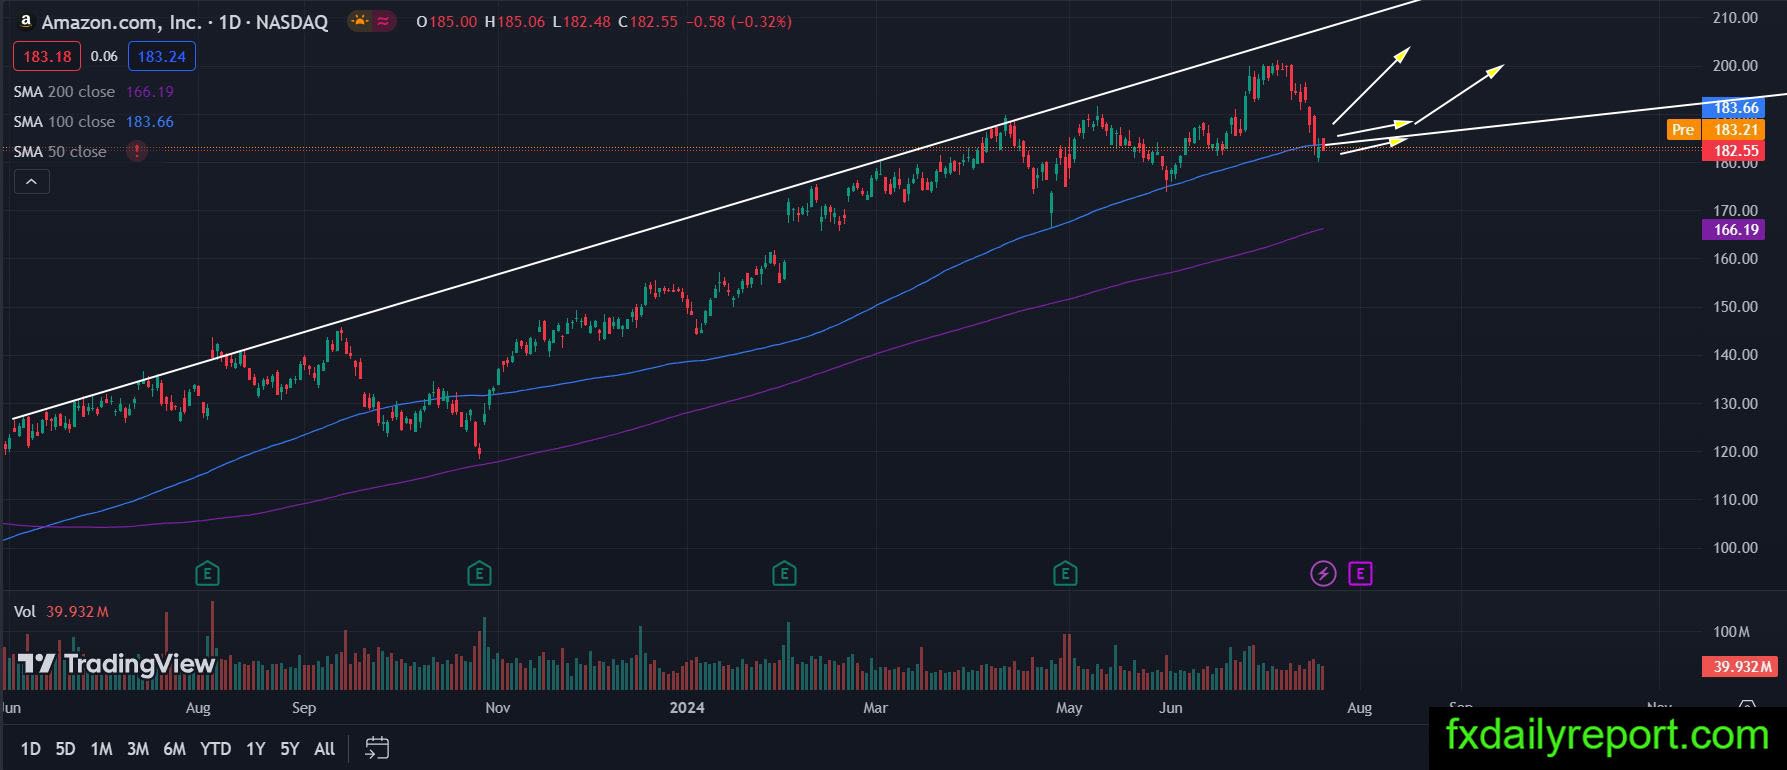This screenshot has width=1787, height=770.
Task: Switch to the 3M time range
Action: [138, 748]
